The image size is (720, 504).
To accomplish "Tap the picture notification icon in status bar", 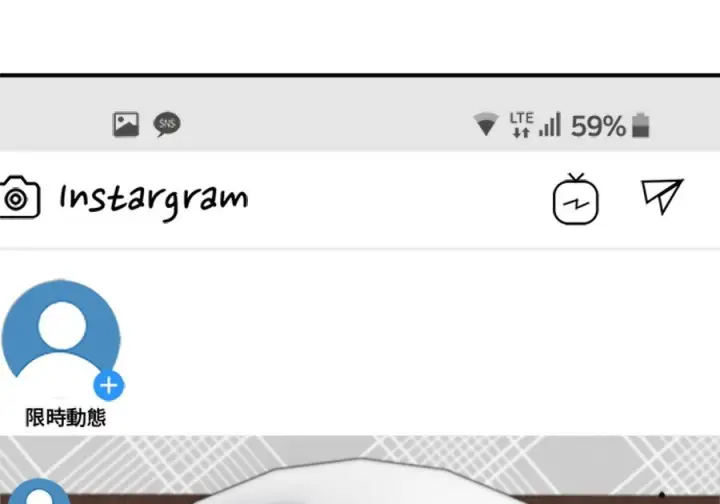I will click(126, 124).
